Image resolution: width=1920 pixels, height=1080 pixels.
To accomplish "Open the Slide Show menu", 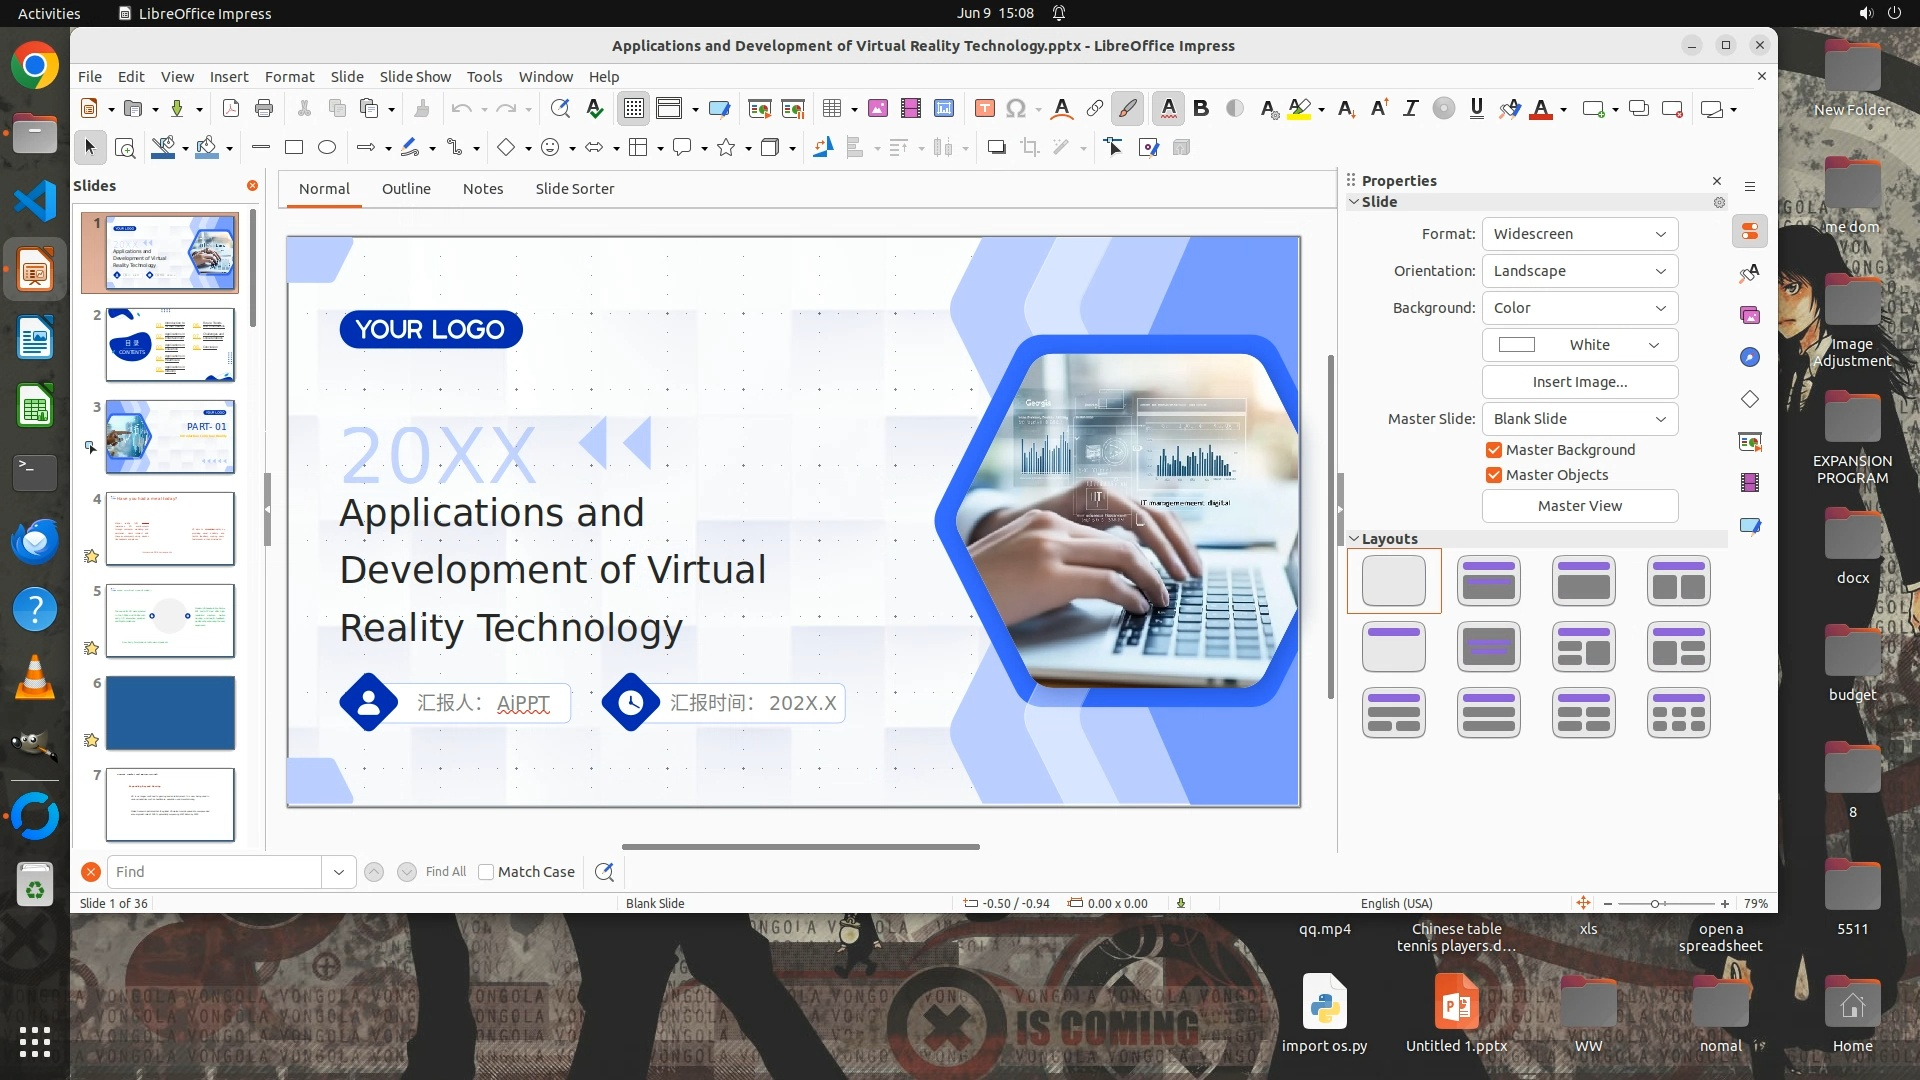I will pos(415,77).
